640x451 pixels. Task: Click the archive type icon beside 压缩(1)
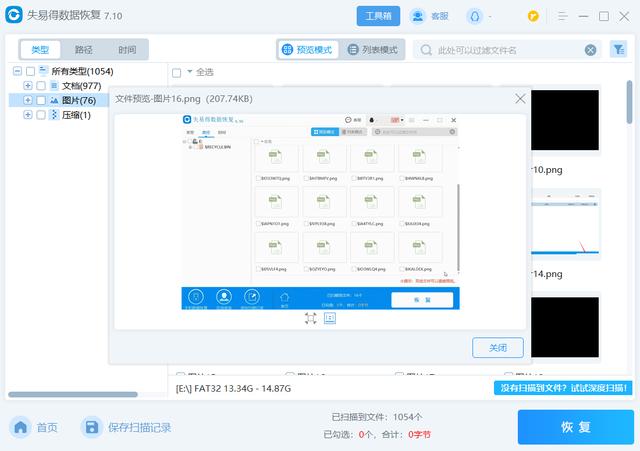(54, 115)
